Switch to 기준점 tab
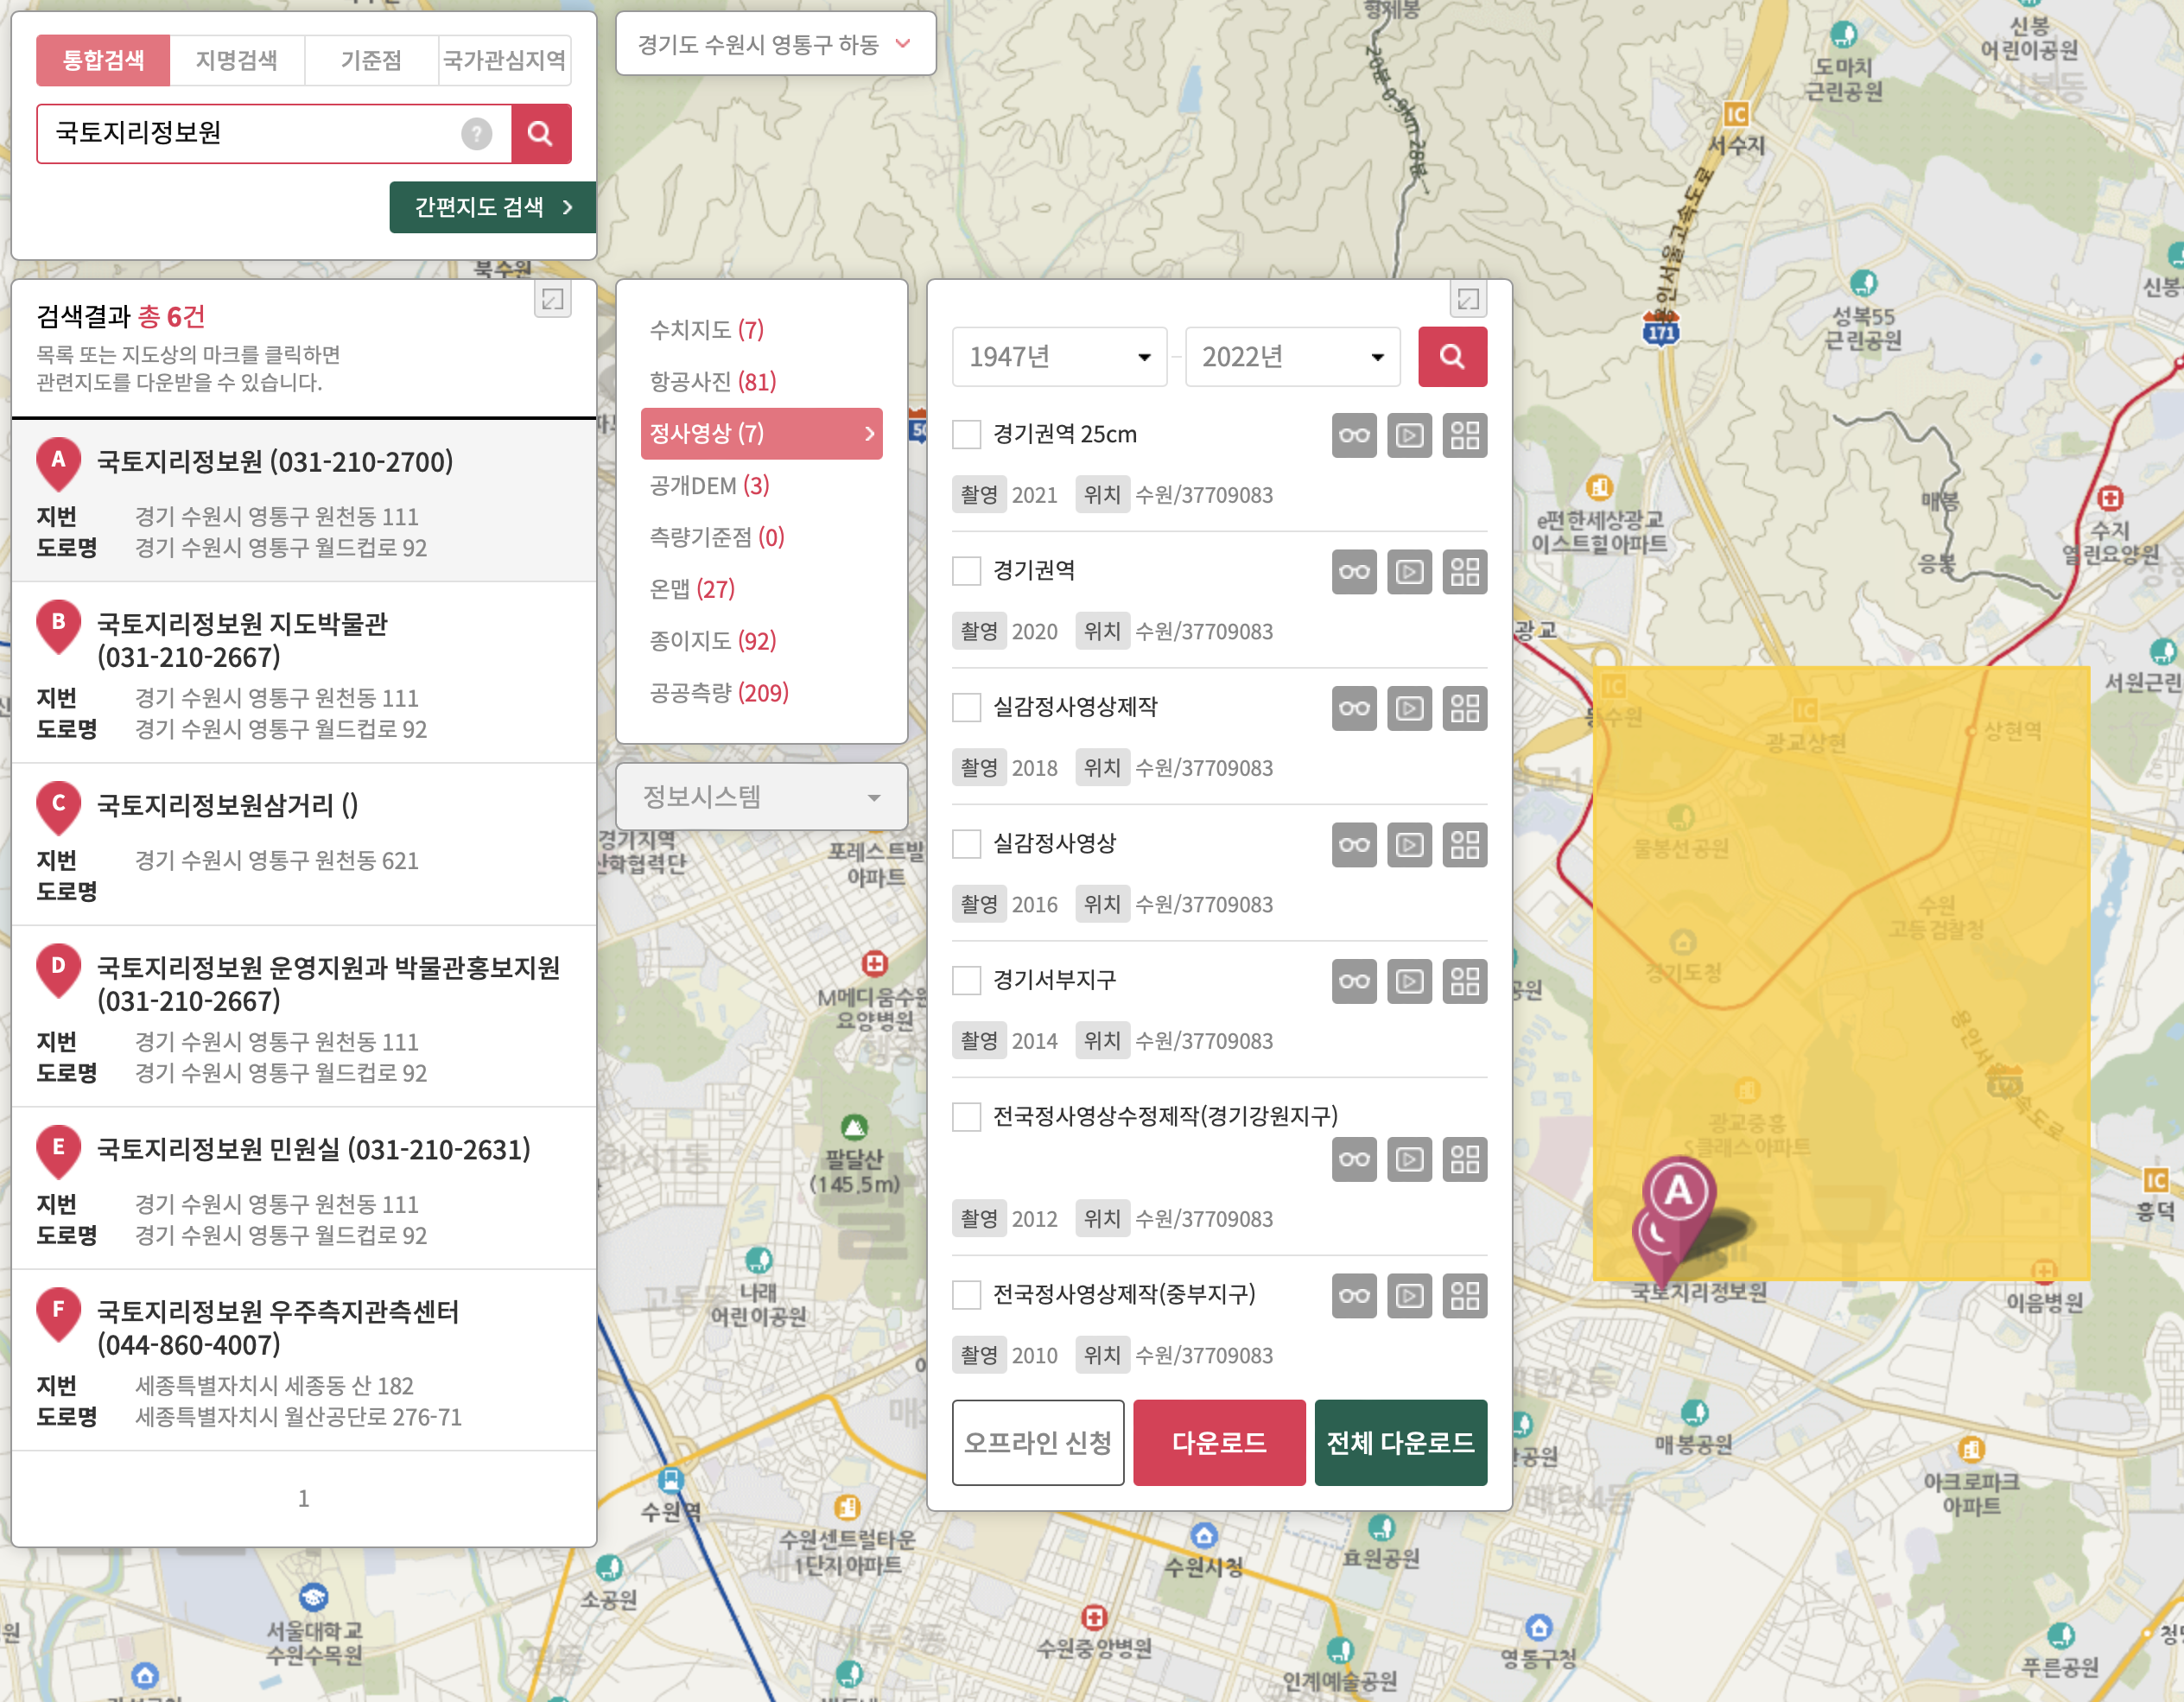 [371, 60]
